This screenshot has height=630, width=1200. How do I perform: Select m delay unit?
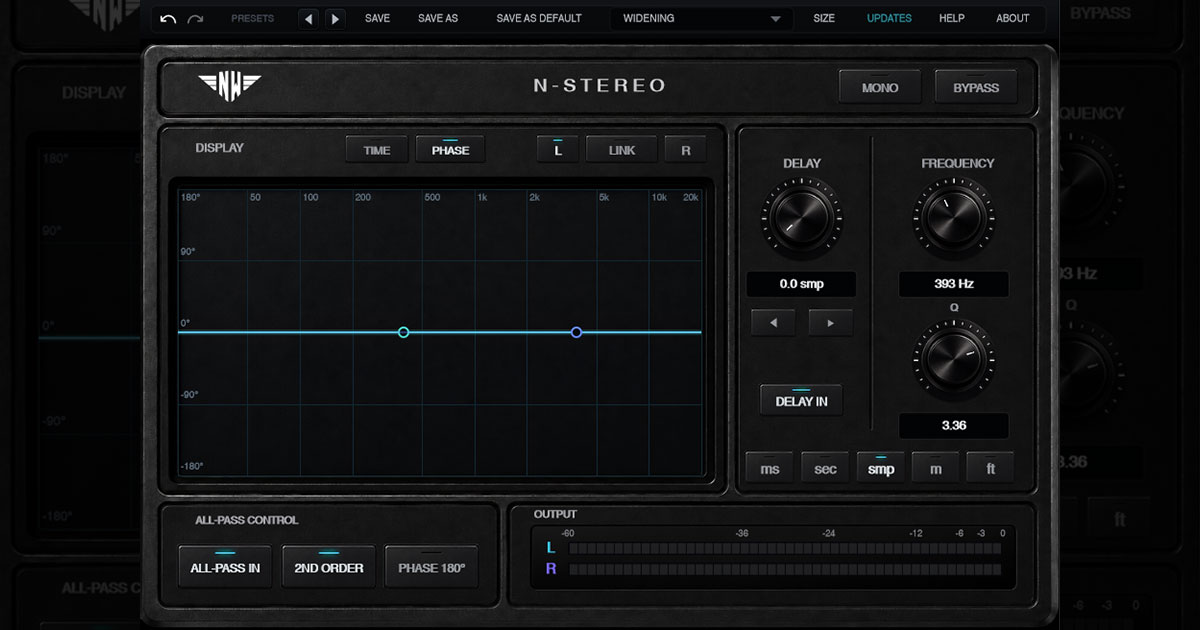pos(935,468)
